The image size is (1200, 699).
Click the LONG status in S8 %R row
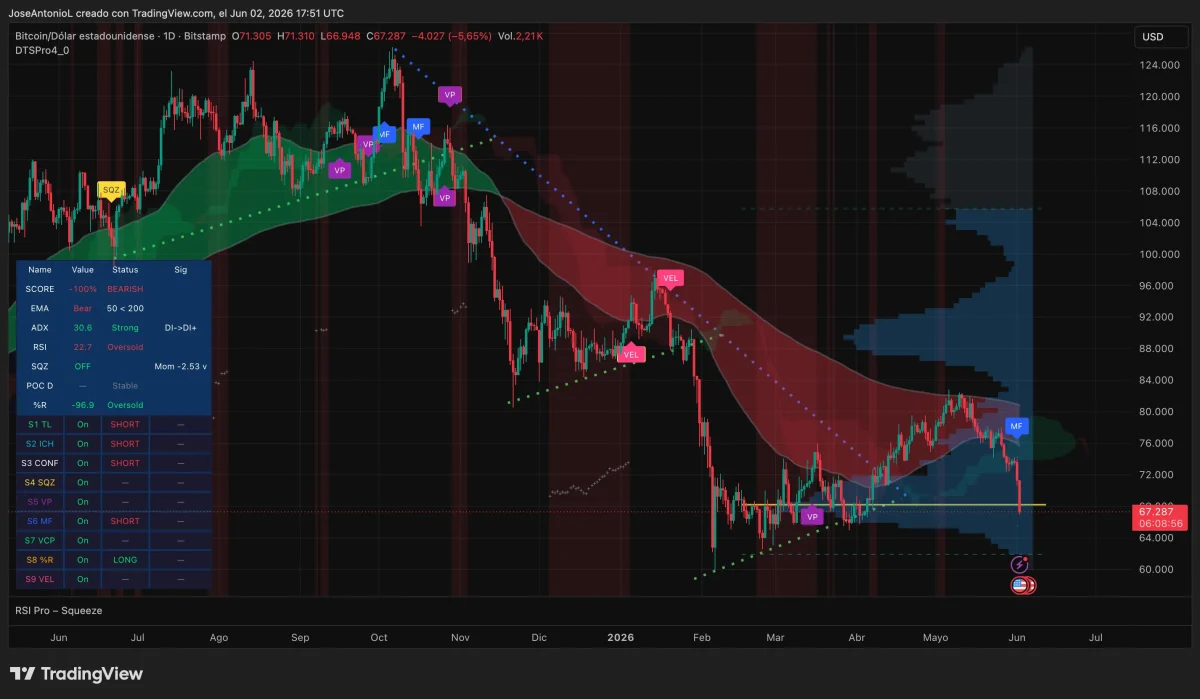coord(125,560)
